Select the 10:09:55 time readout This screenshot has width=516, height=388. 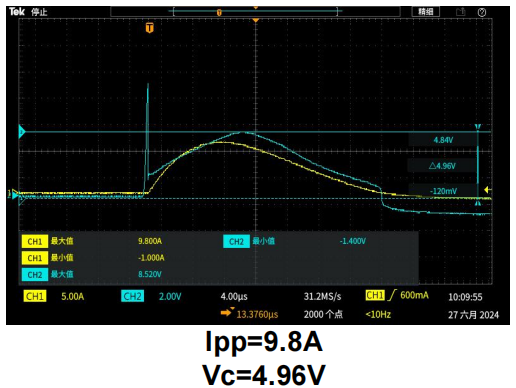click(x=465, y=297)
